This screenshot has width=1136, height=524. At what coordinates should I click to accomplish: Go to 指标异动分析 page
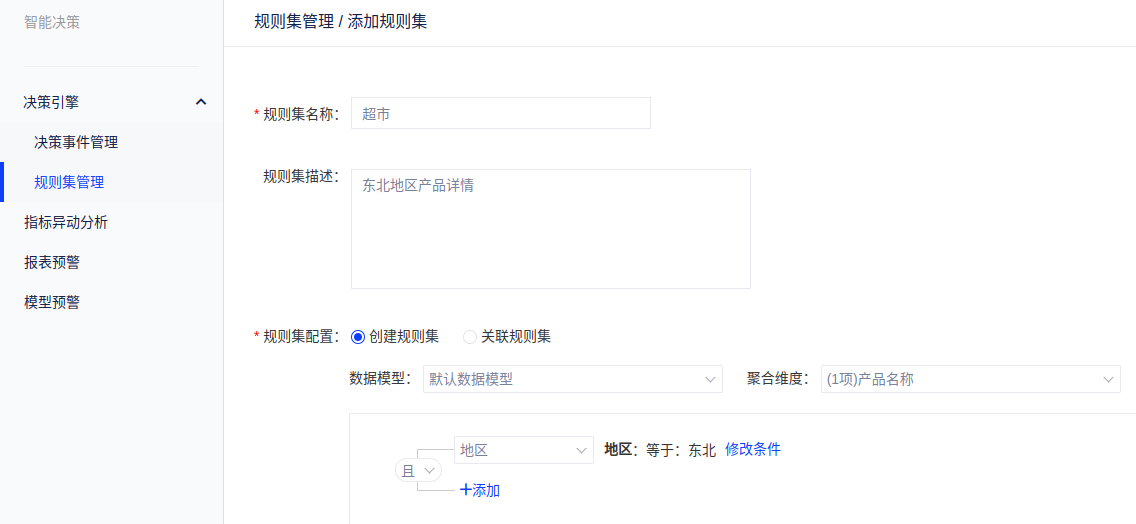click(x=66, y=222)
